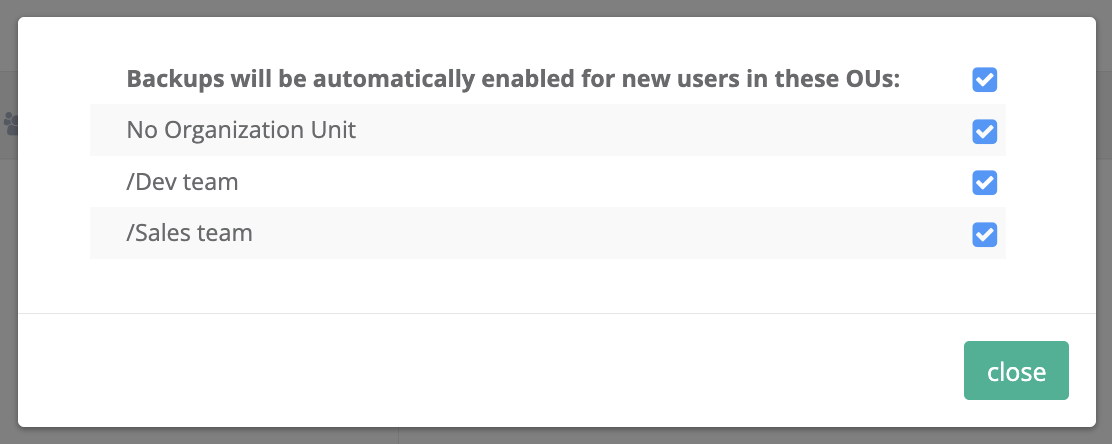Click blank middle of the /Dev team row

[x=600, y=182]
